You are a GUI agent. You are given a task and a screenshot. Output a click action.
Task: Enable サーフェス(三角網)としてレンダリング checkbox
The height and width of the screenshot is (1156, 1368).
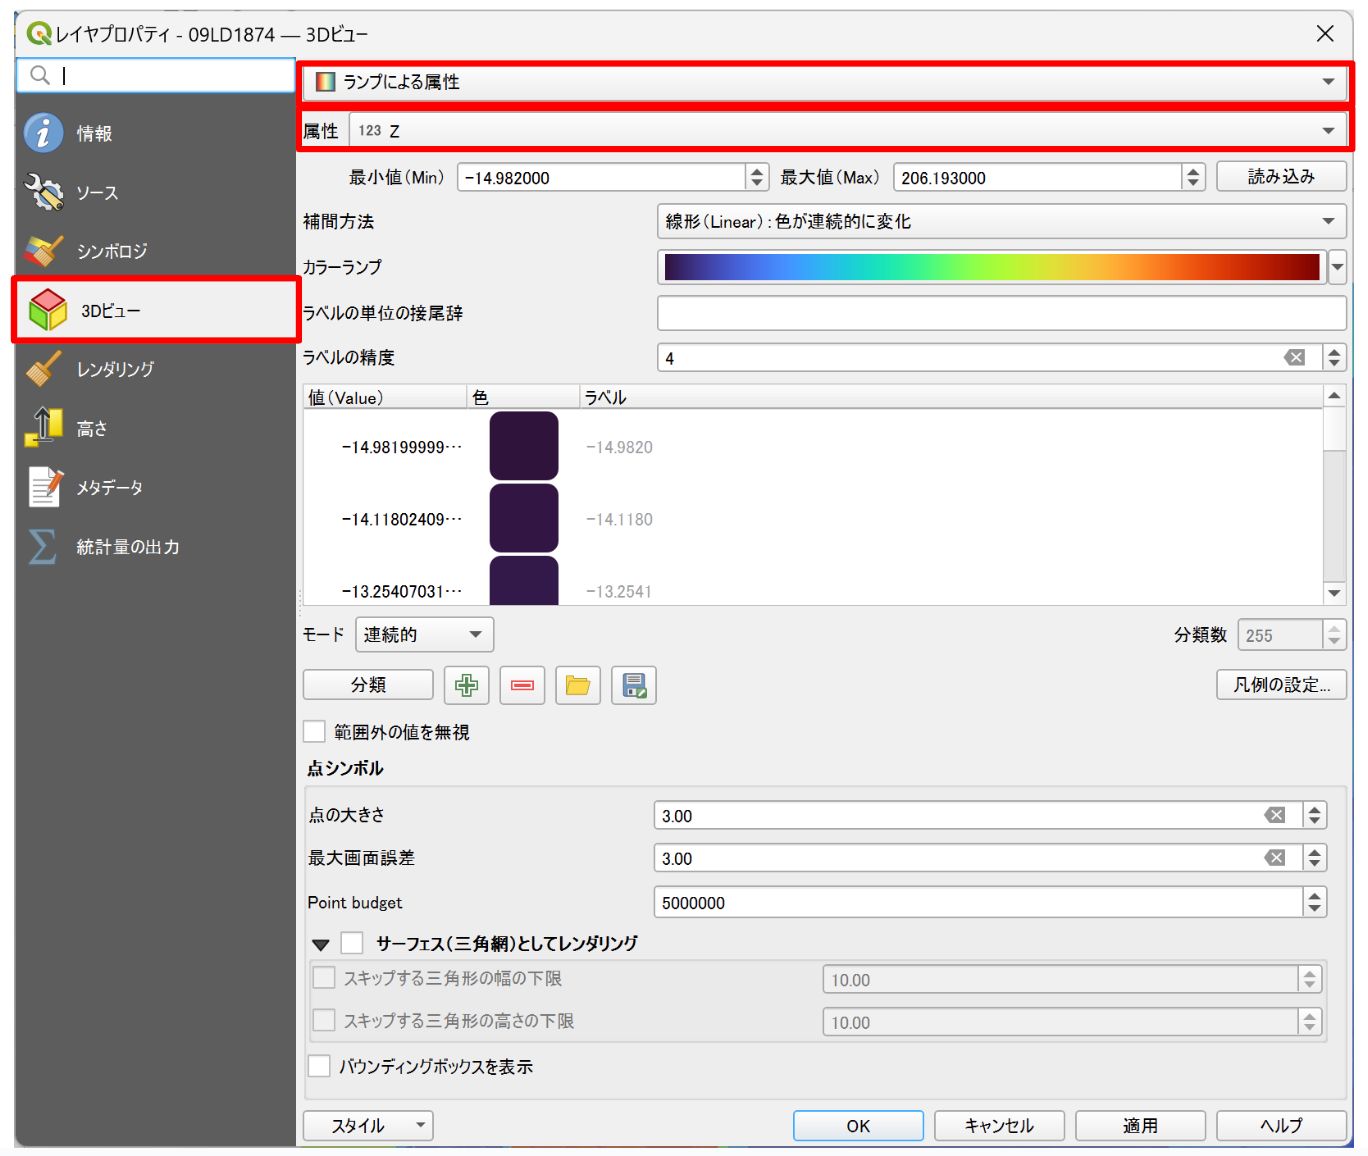[x=352, y=943]
